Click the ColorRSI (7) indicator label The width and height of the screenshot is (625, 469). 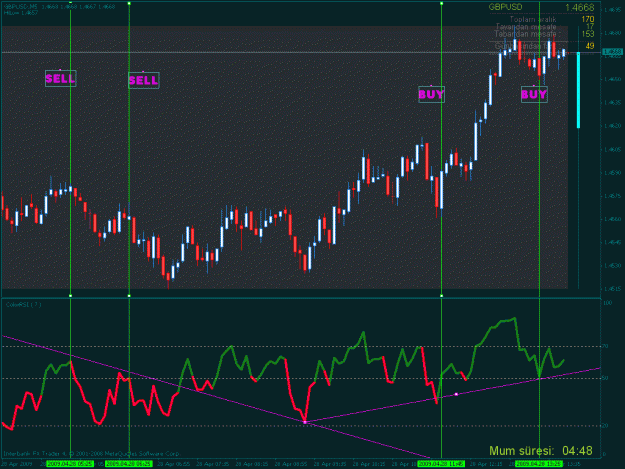(x=24, y=304)
